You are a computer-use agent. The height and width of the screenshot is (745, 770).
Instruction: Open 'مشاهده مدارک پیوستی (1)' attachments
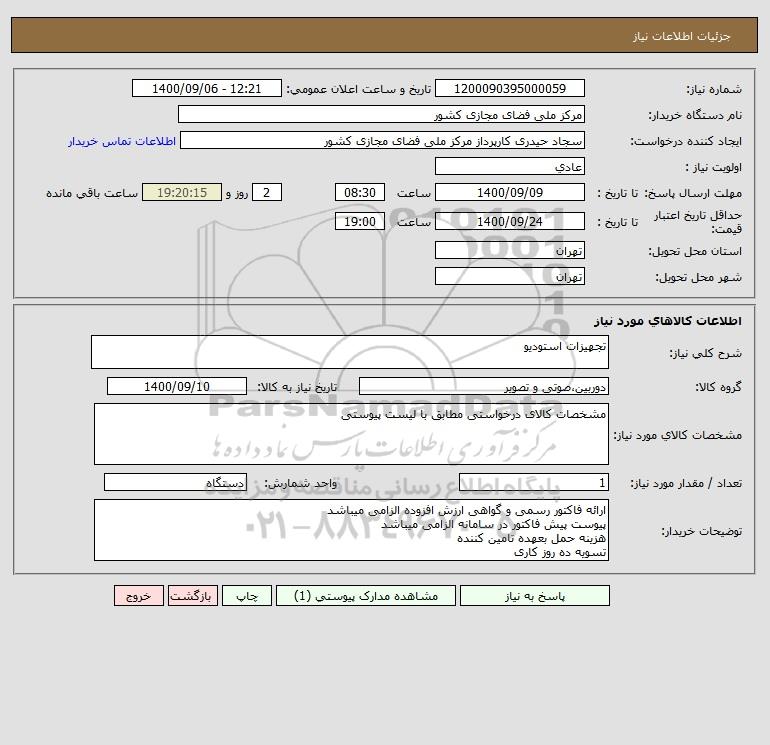click(366, 596)
